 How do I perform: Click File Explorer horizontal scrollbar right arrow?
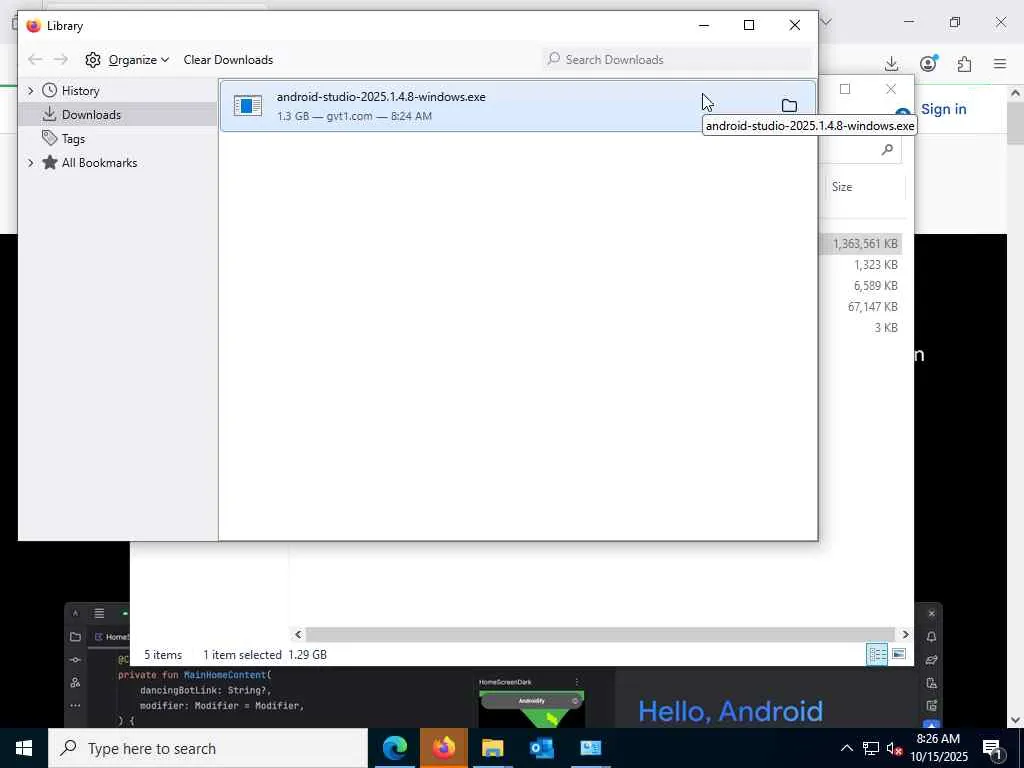point(905,634)
